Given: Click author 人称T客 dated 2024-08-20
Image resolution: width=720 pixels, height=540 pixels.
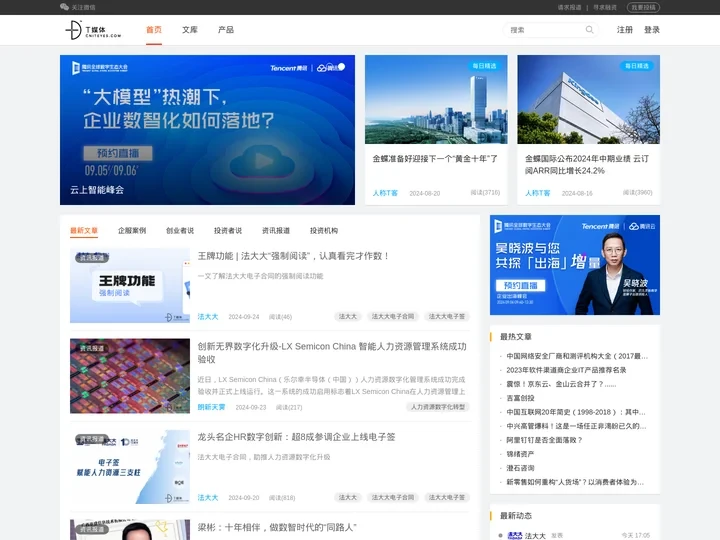Looking at the screenshot, I should click(x=385, y=193).
